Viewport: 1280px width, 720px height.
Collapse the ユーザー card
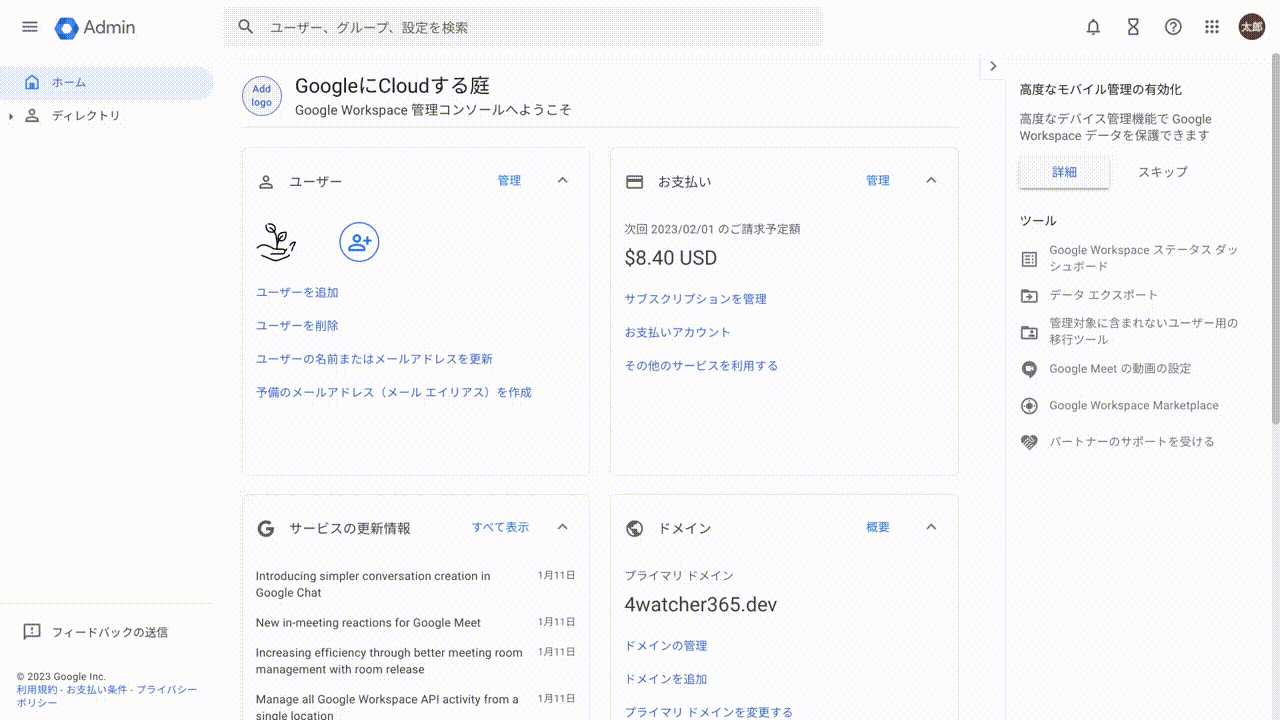coord(562,181)
